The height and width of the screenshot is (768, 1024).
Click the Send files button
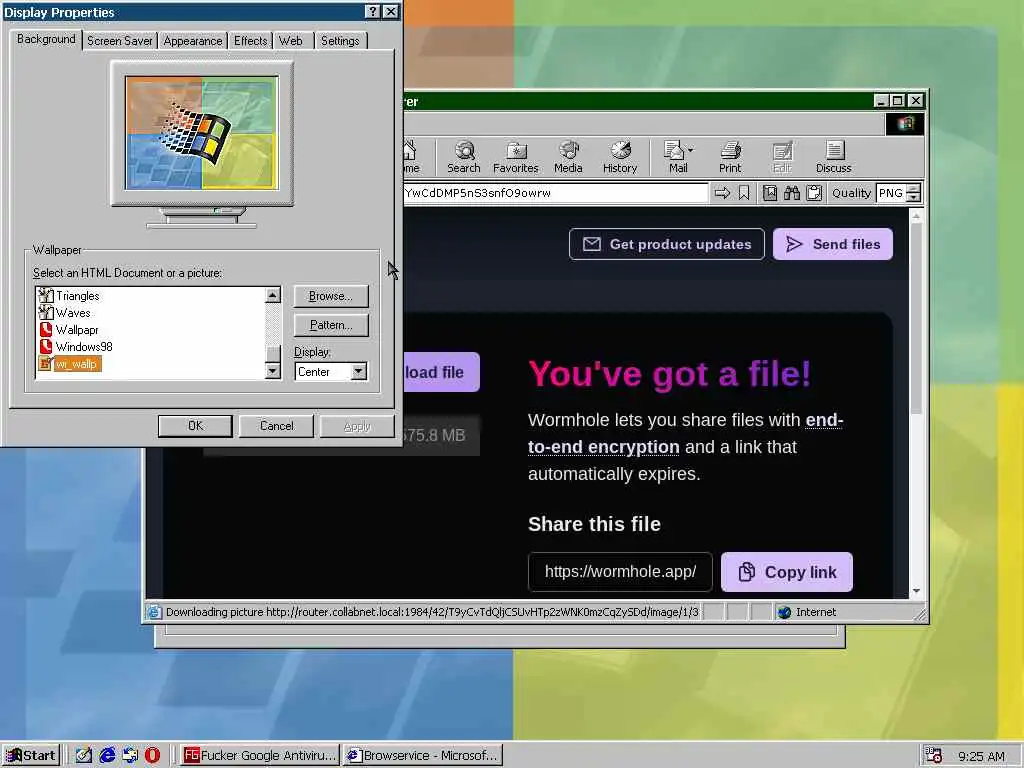pos(833,244)
